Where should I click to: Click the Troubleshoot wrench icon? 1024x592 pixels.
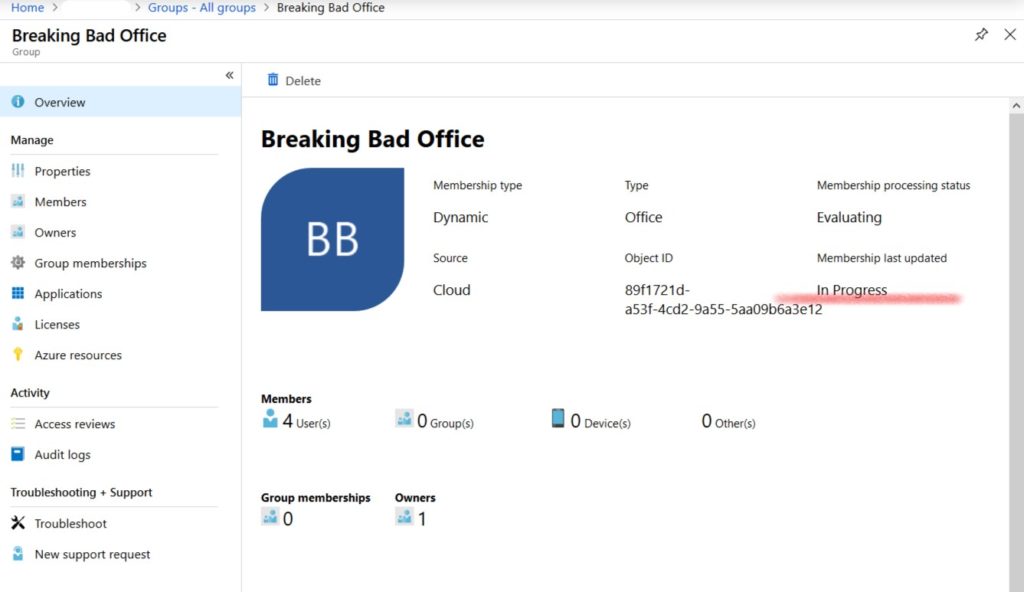[18, 523]
